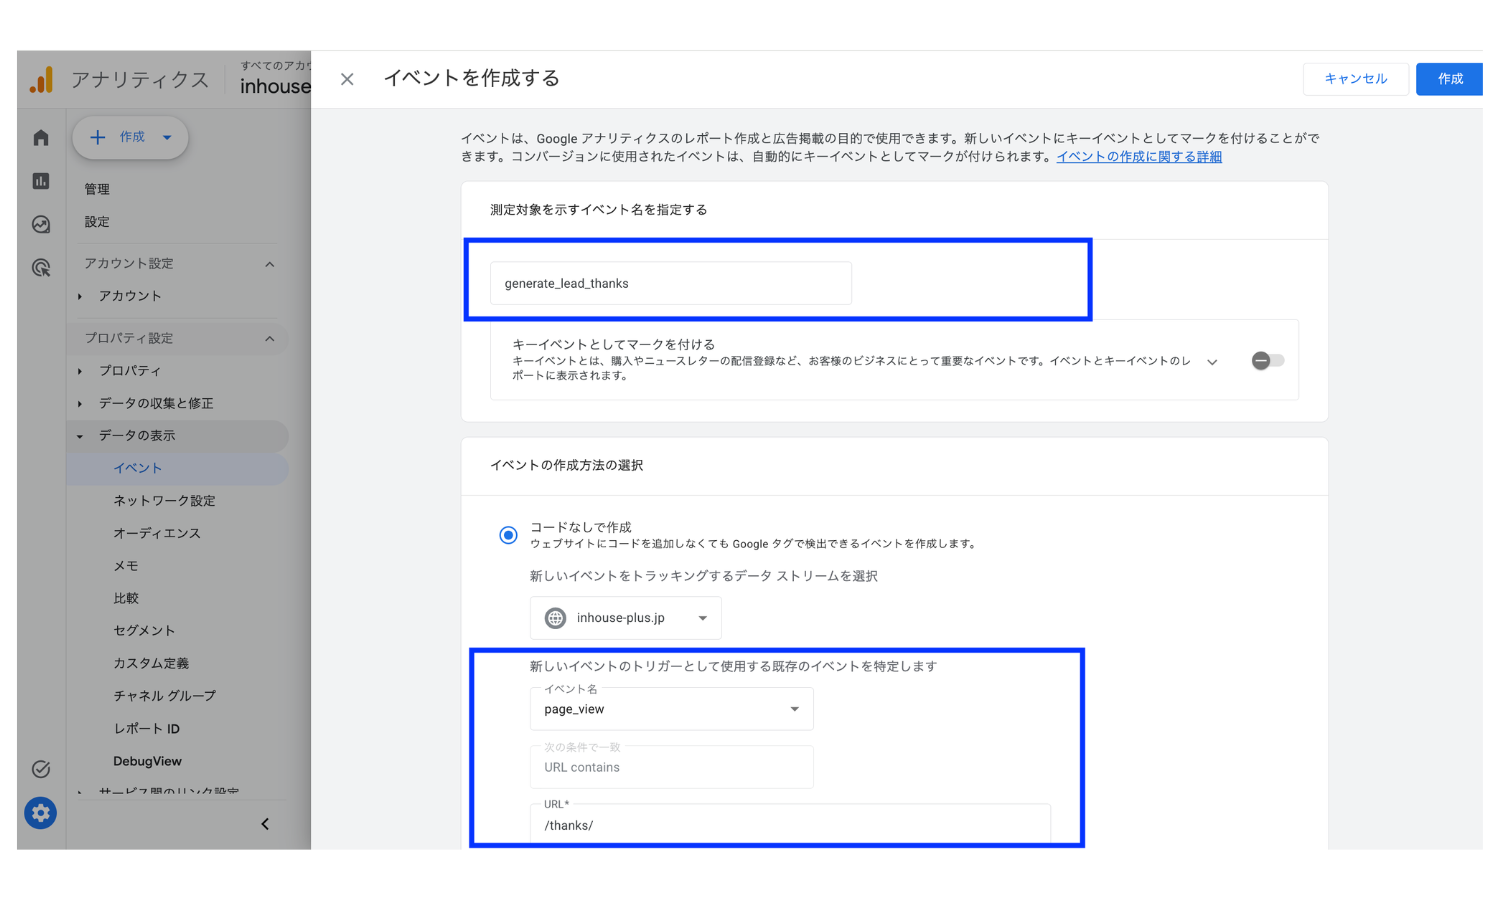Click the URL contains condition field
The height and width of the screenshot is (900, 1500).
tap(672, 767)
